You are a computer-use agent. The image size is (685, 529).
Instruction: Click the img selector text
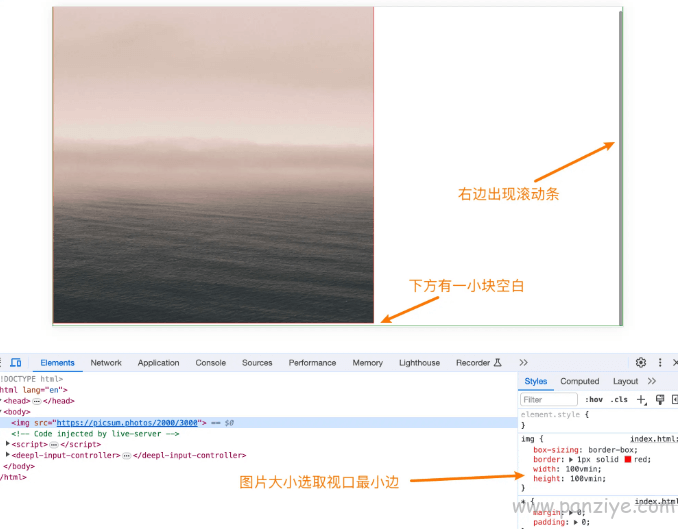(x=527, y=439)
